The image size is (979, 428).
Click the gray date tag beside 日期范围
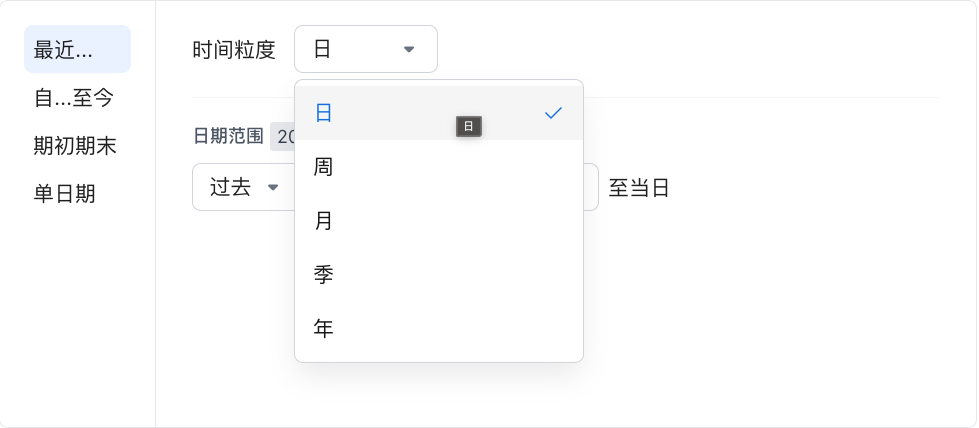click(x=282, y=136)
